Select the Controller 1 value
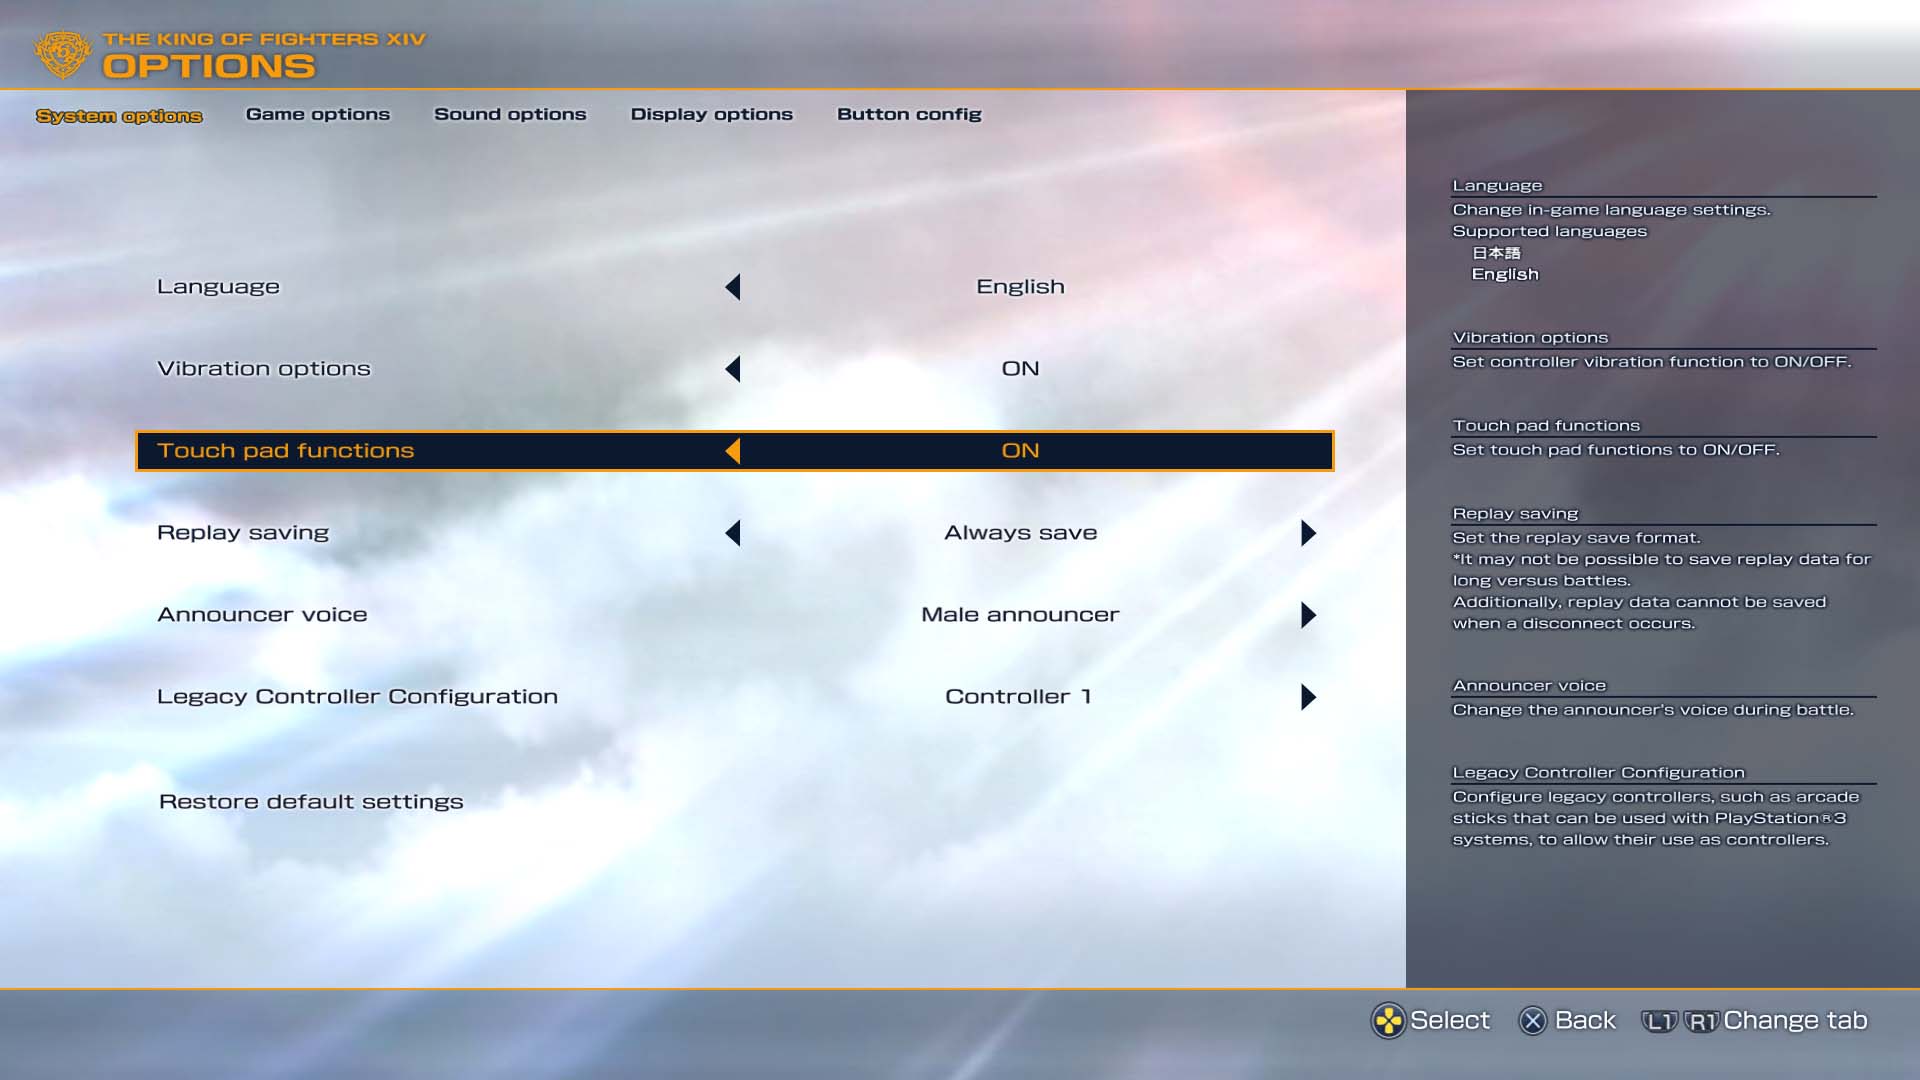Viewport: 1920px width, 1080px height. point(1018,697)
